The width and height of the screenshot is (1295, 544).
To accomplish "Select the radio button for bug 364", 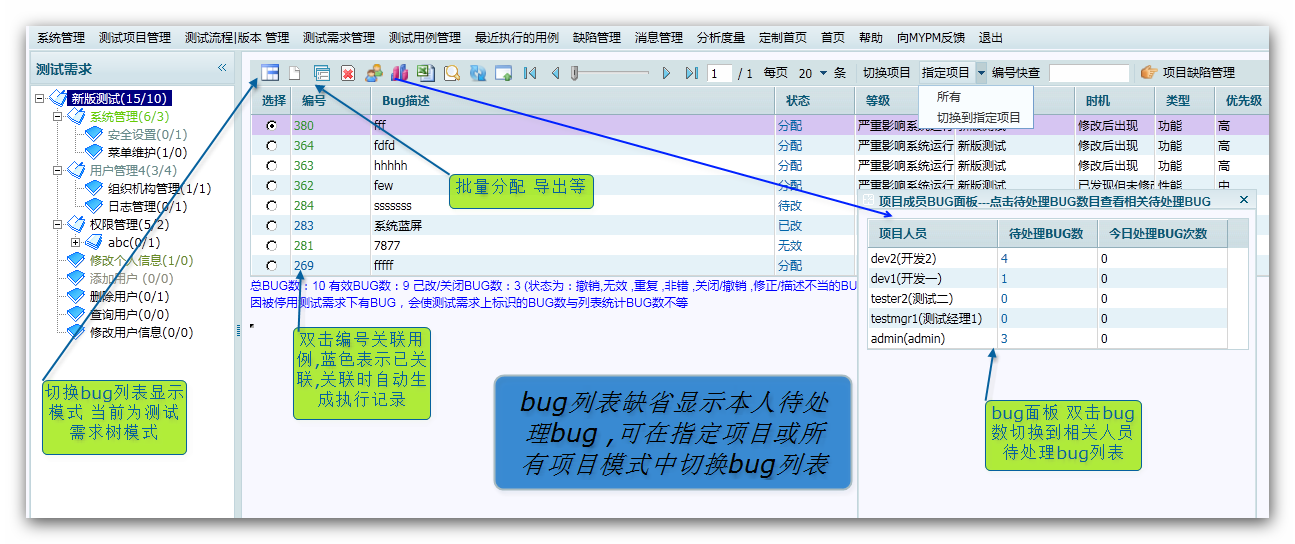I will tap(271, 146).
